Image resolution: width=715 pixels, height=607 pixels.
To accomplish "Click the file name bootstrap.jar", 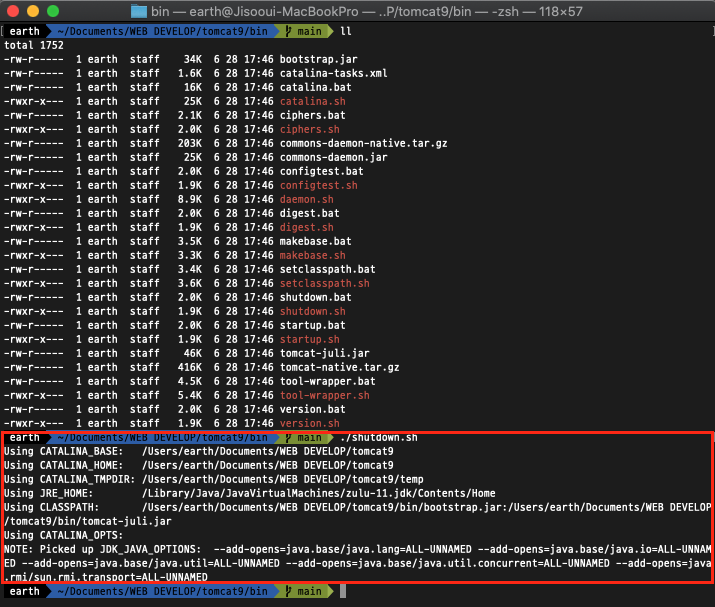I will click(318, 59).
